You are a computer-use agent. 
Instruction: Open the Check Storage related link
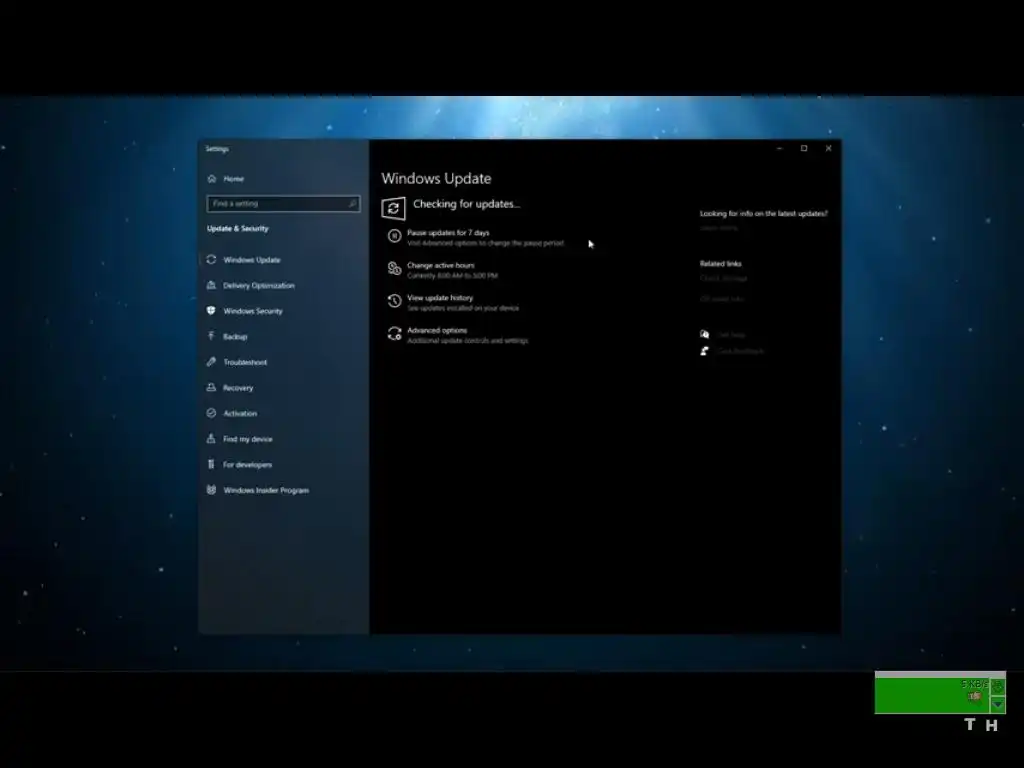[x=723, y=278]
